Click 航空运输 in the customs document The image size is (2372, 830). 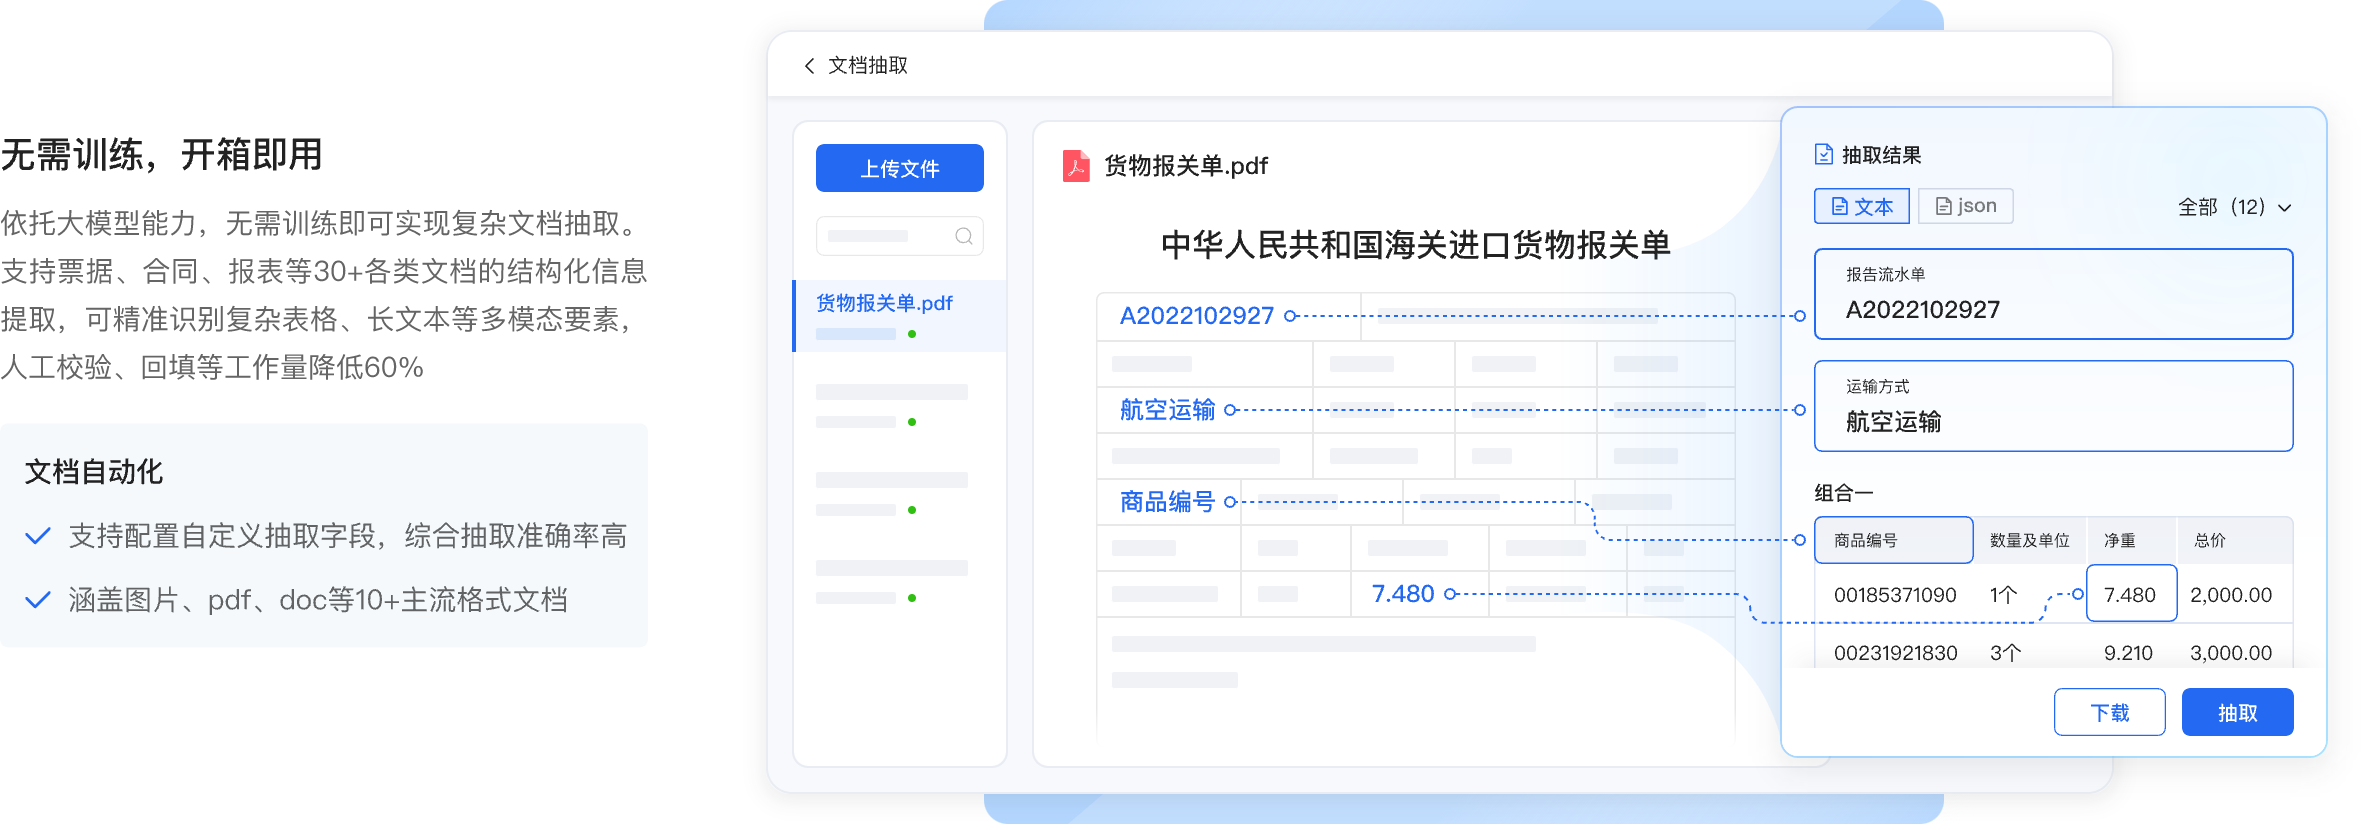[x=1167, y=410]
